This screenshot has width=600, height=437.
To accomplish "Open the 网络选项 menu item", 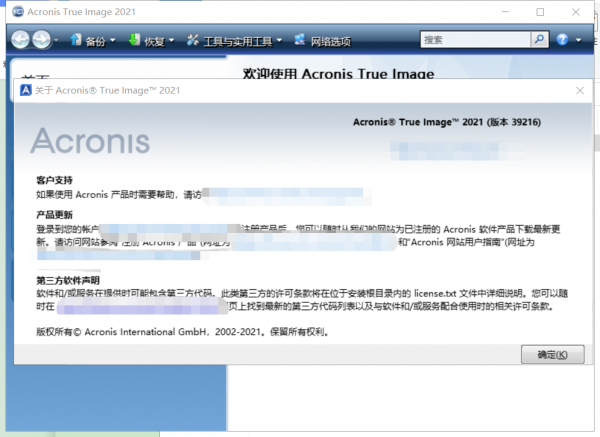I will 323,41.
